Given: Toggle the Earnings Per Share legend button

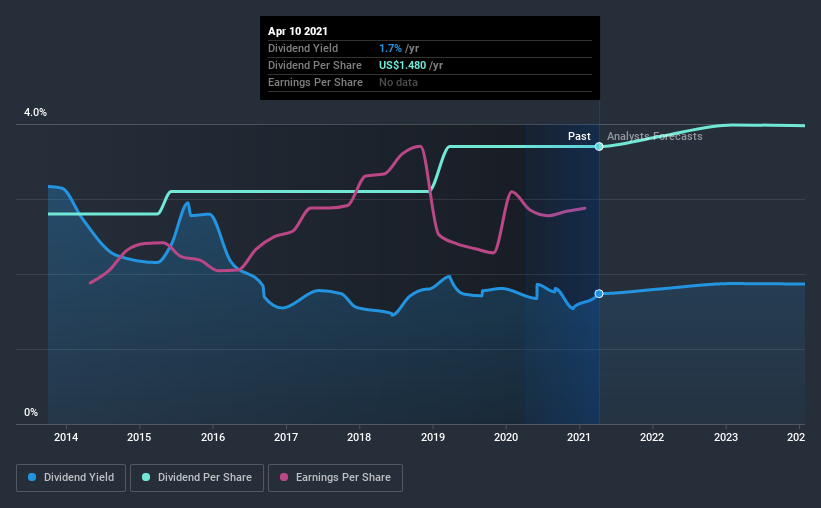Looking at the screenshot, I should point(335,478).
